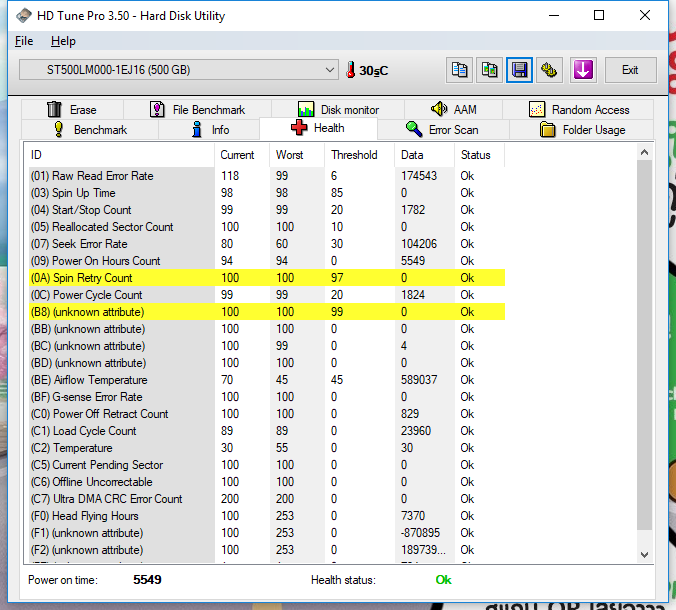Click the copy info to clipboard icon
This screenshot has height=610, width=676.
[459, 70]
